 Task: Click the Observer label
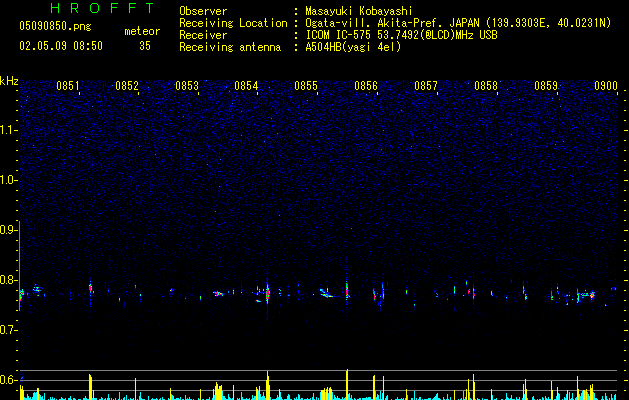click(203, 11)
